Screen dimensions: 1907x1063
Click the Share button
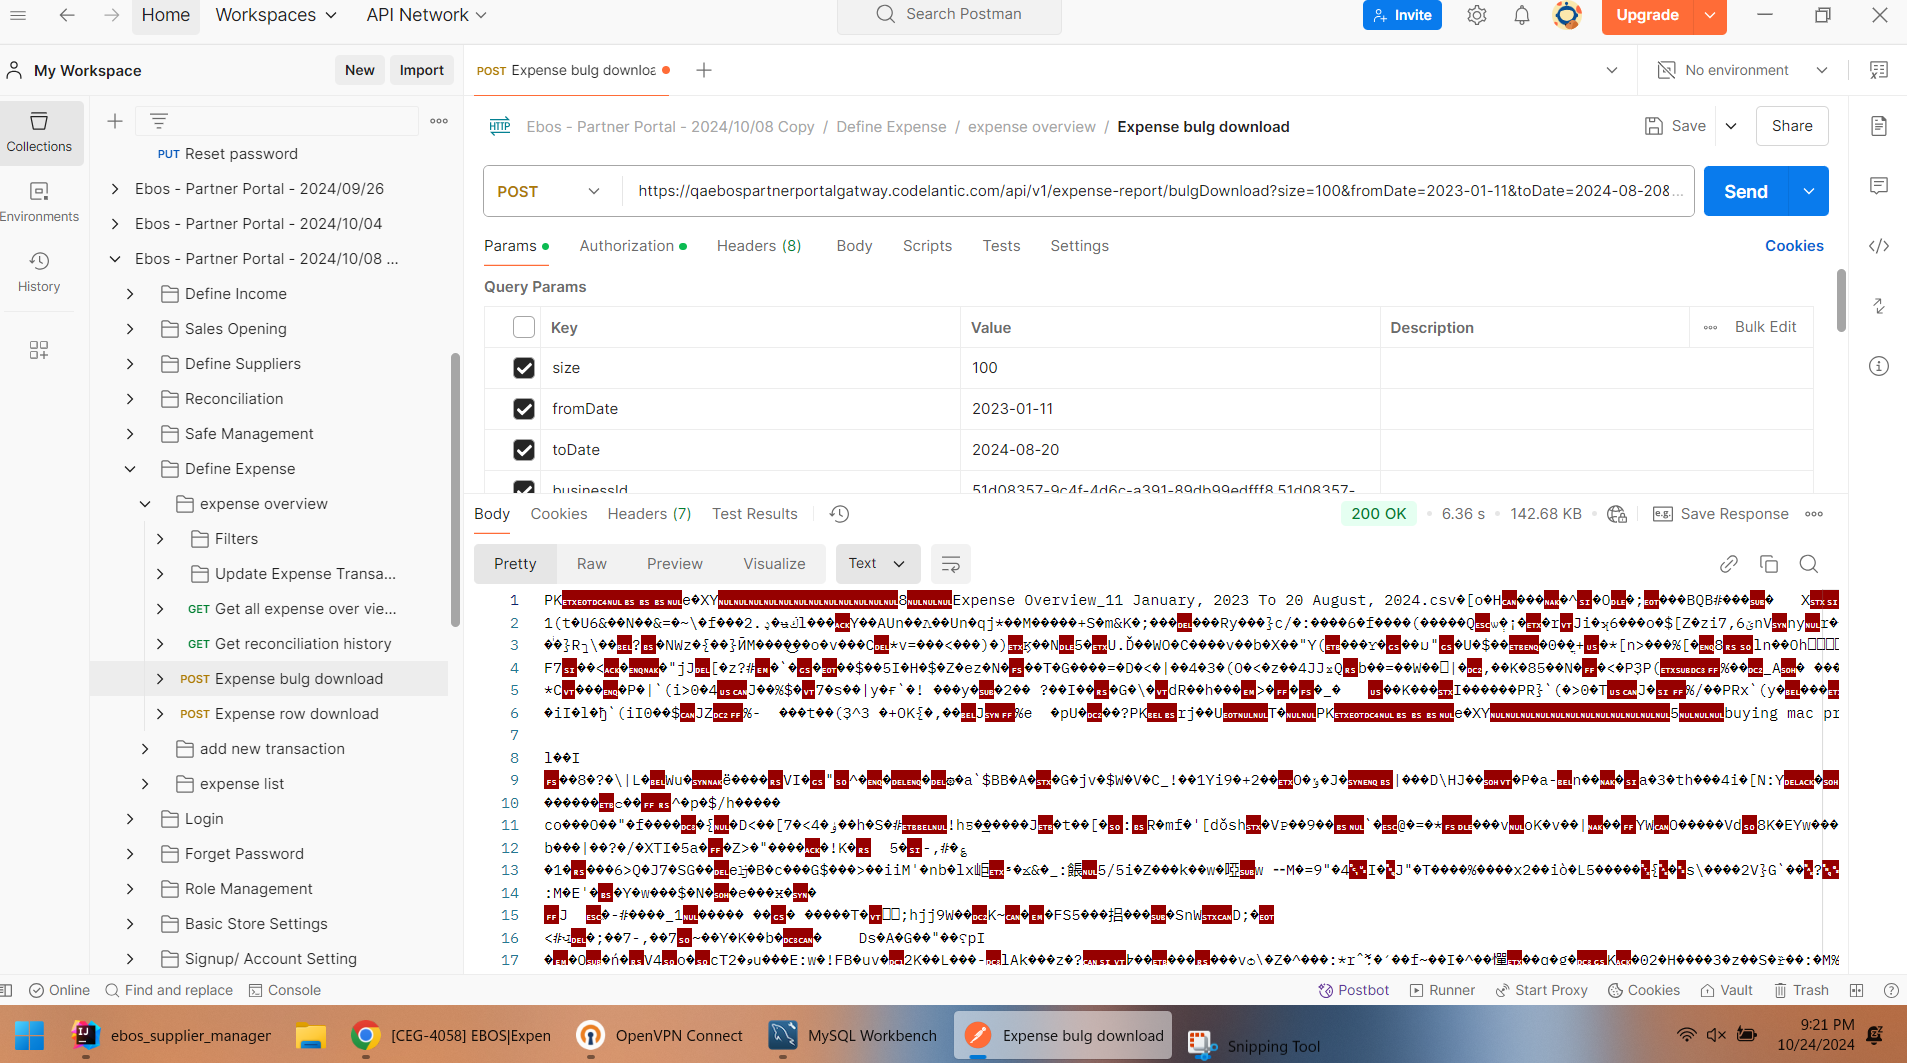tap(1792, 126)
